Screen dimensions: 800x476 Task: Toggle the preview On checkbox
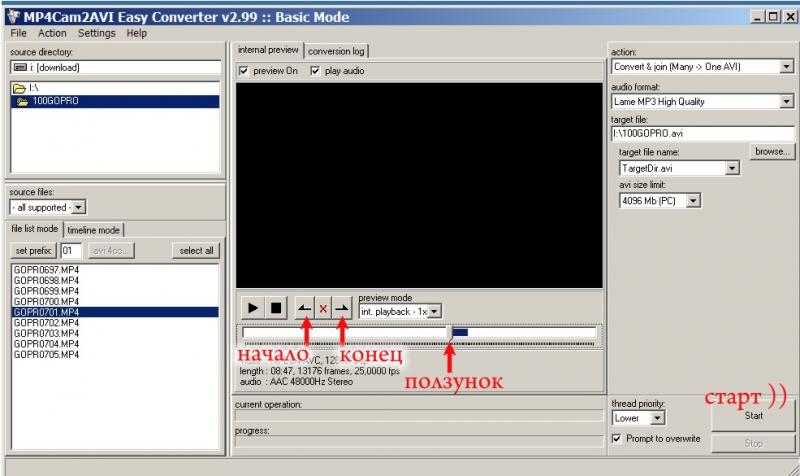244,71
